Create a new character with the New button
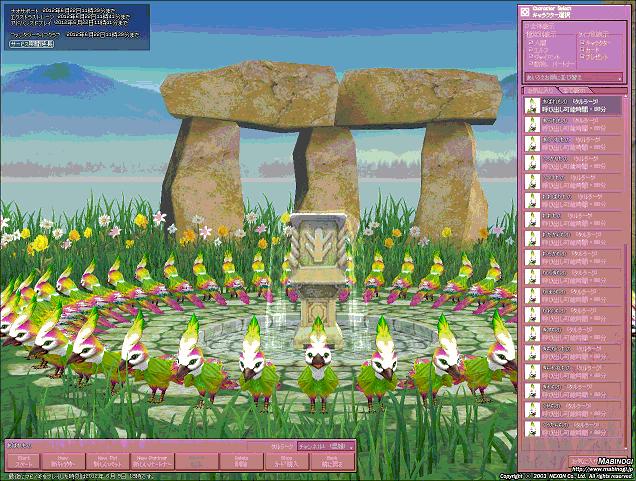This screenshot has height=481, width=636. (x=63, y=461)
